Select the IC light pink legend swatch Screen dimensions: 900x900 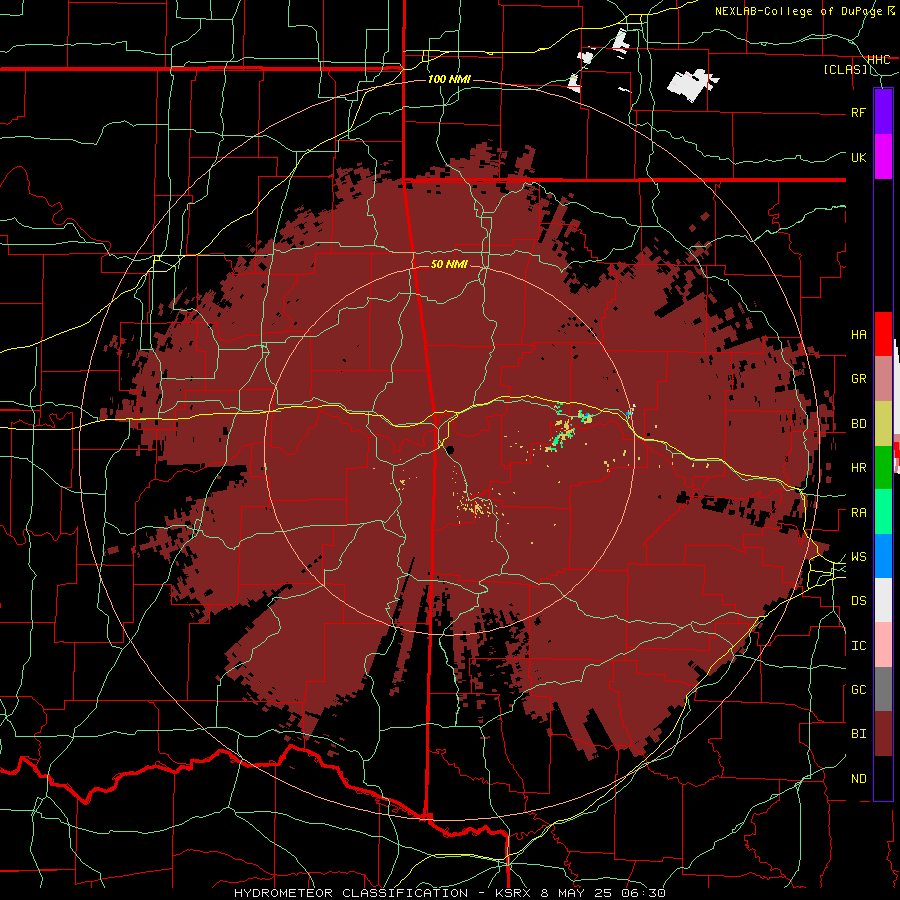tap(883, 645)
